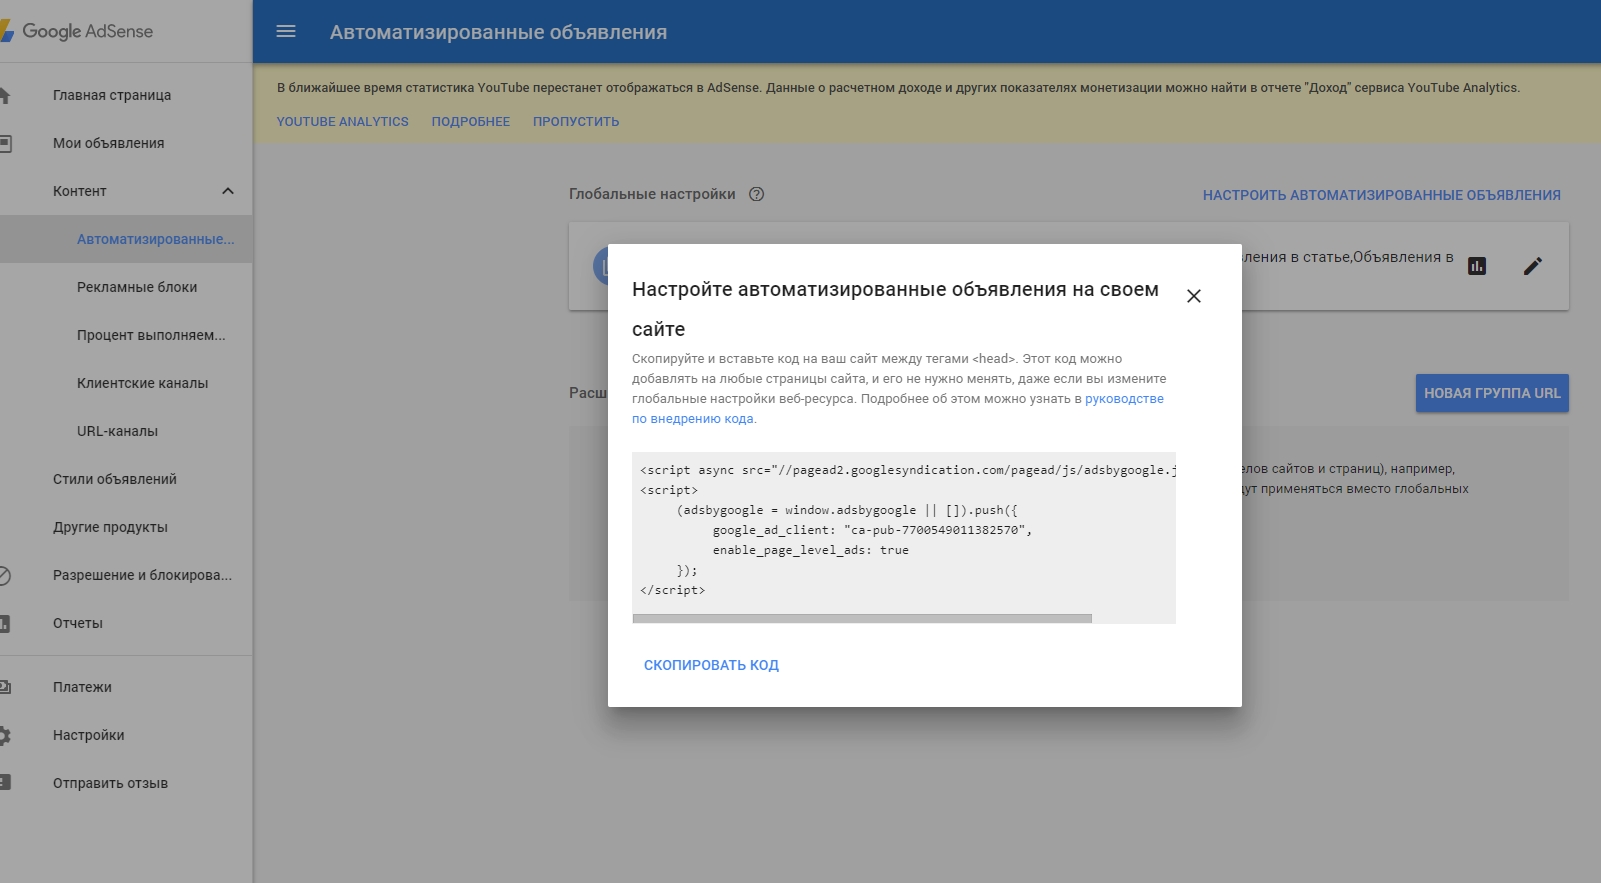The image size is (1601, 883).
Task: Open the global settings help icon
Action: click(757, 194)
